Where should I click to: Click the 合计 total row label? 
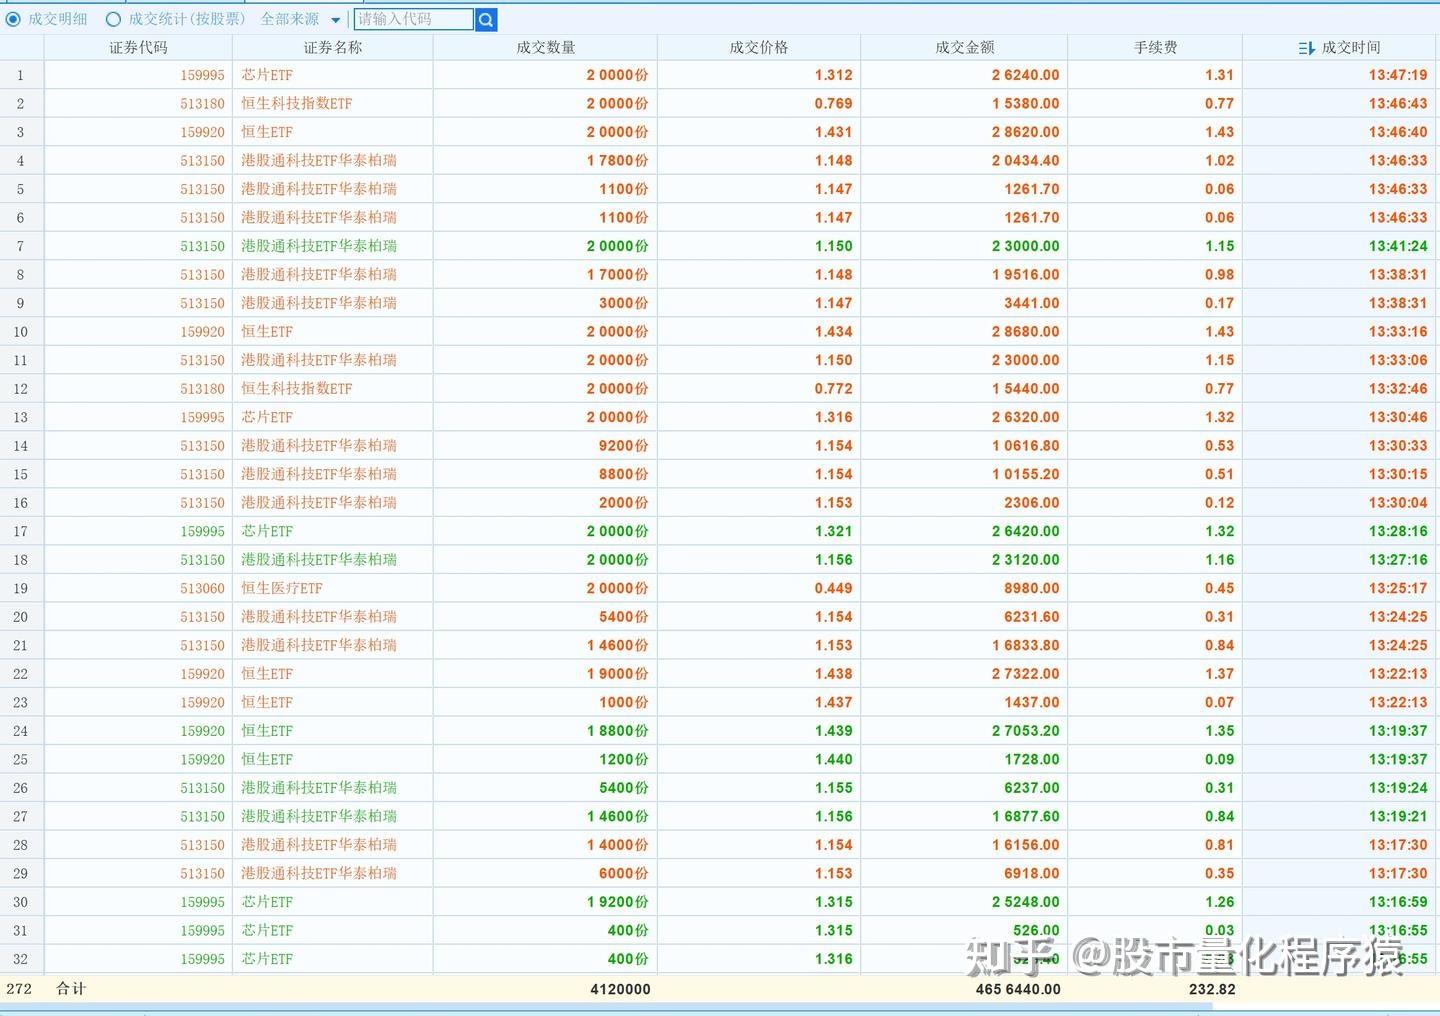(x=71, y=989)
